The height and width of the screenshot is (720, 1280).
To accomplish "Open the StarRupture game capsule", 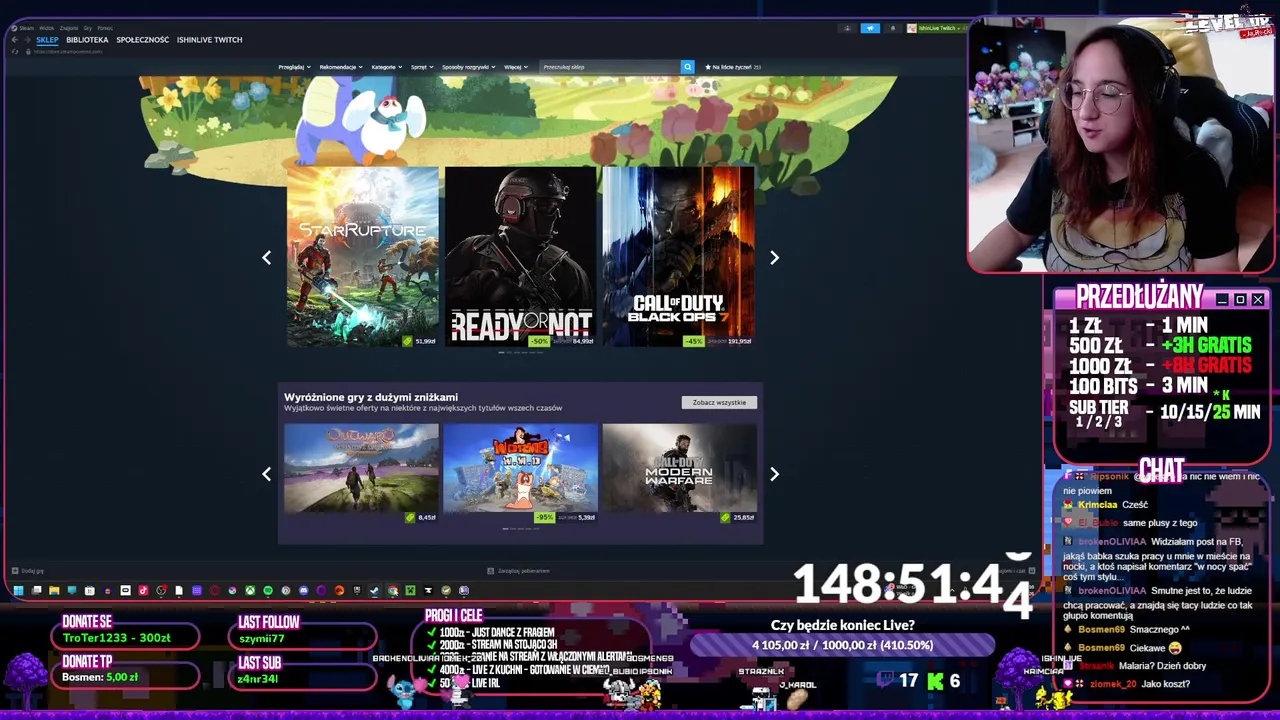I will tap(362, 257).
